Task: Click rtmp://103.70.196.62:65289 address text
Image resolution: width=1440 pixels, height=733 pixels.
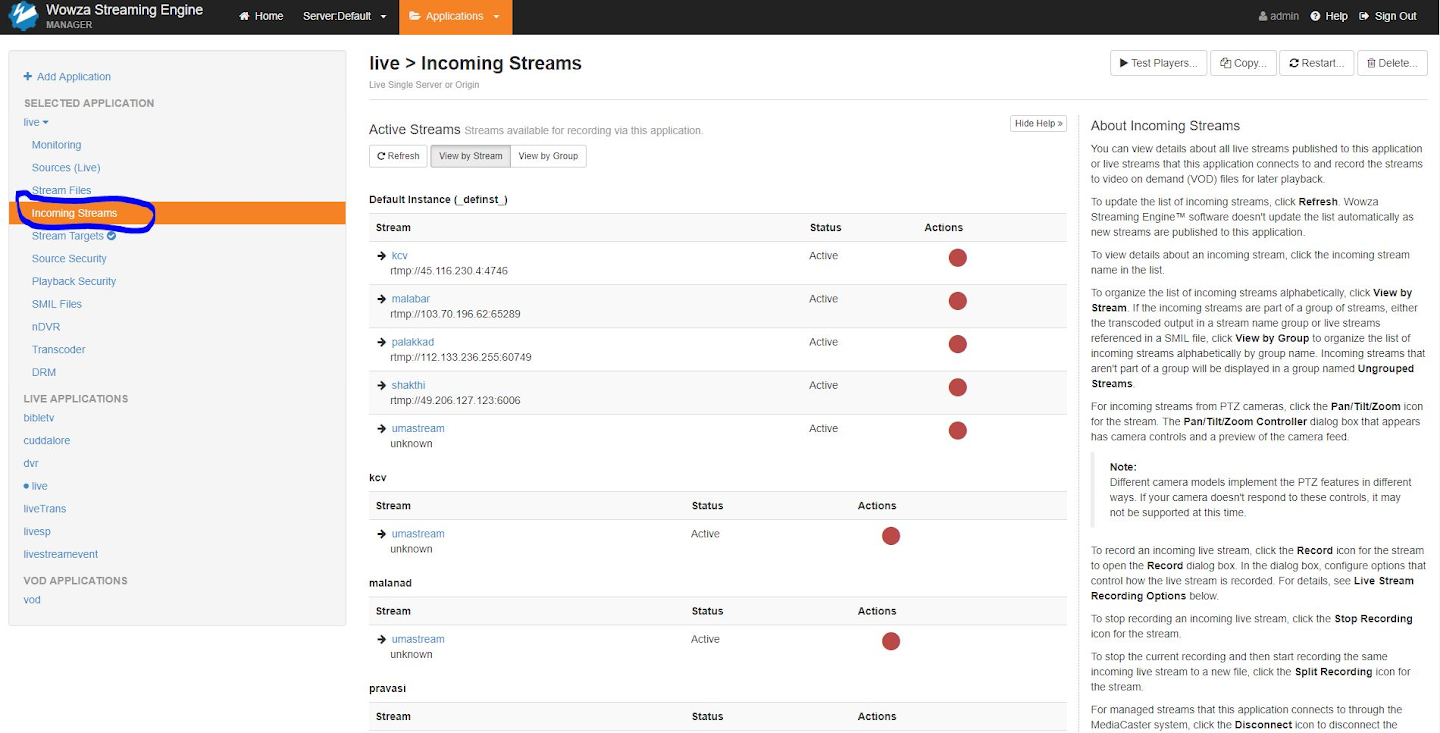Action: pyautogui.click(x=455, y=314)
